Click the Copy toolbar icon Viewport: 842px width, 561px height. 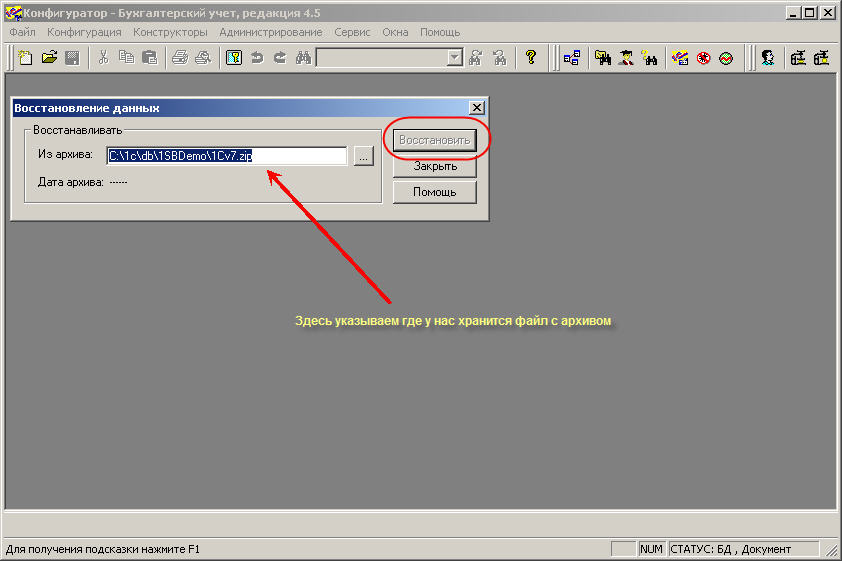tap(126, 57)
